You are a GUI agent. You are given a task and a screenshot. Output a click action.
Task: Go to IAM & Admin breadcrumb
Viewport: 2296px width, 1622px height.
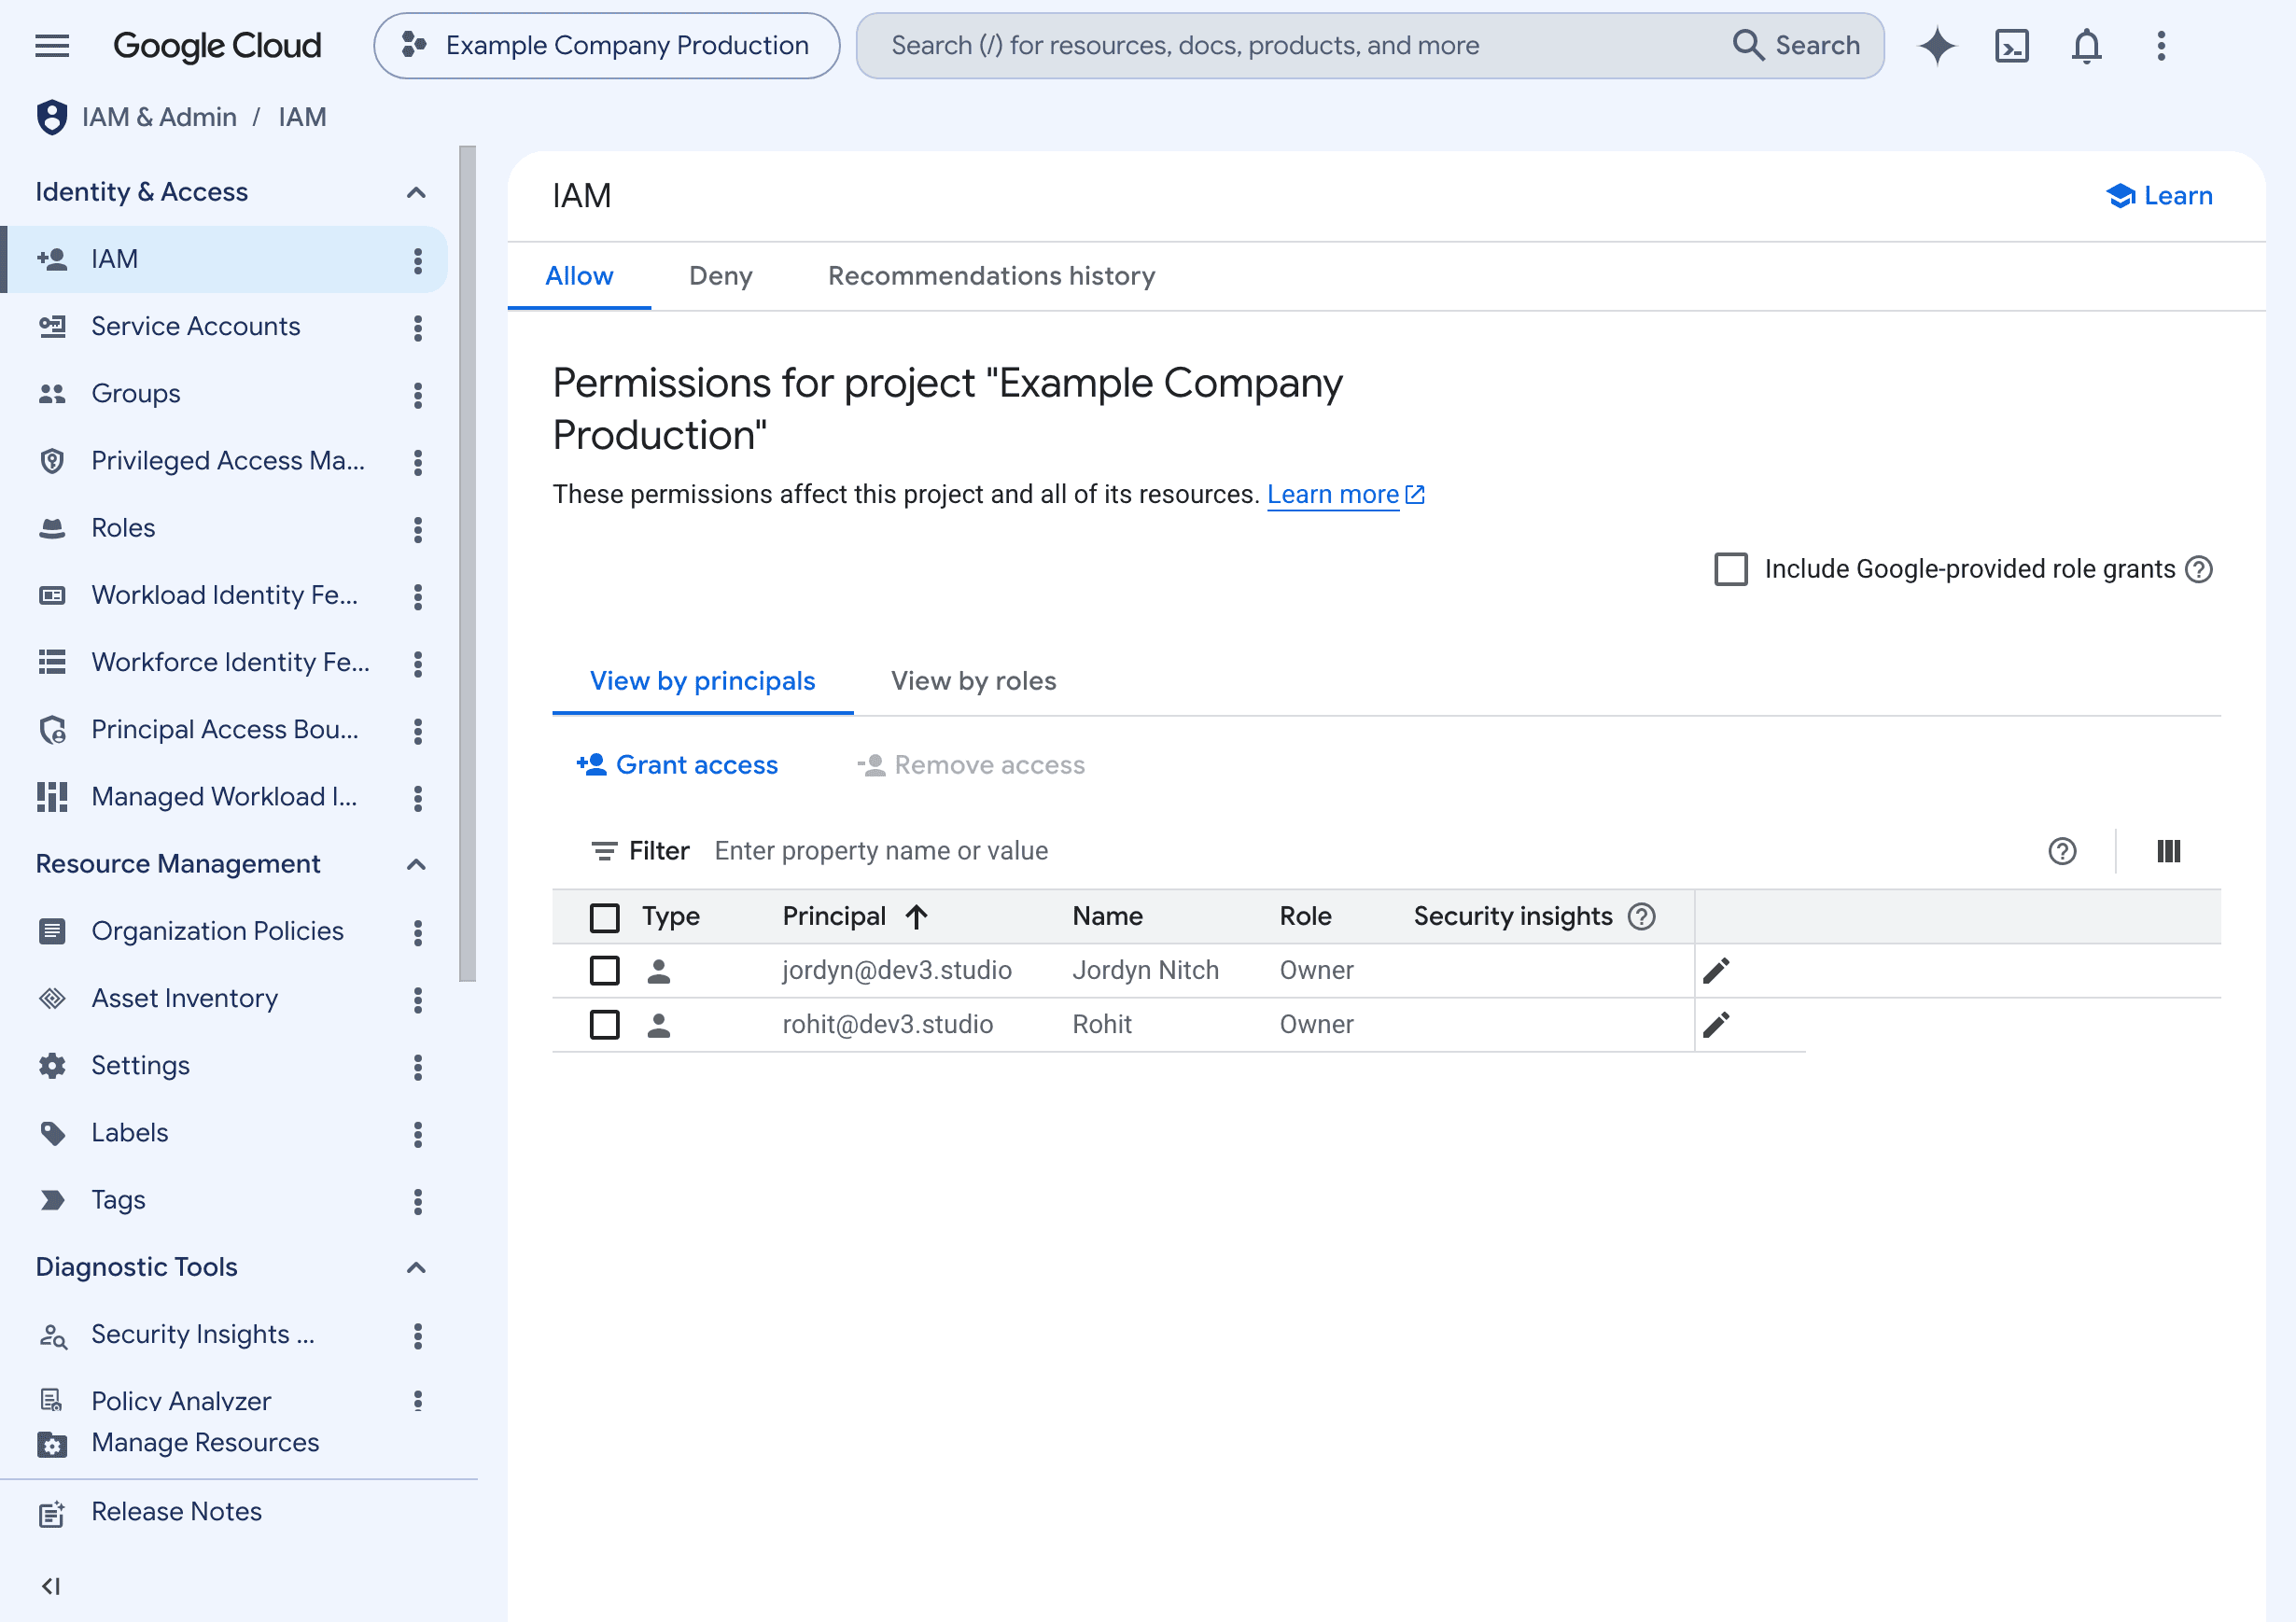pos(159,117)
